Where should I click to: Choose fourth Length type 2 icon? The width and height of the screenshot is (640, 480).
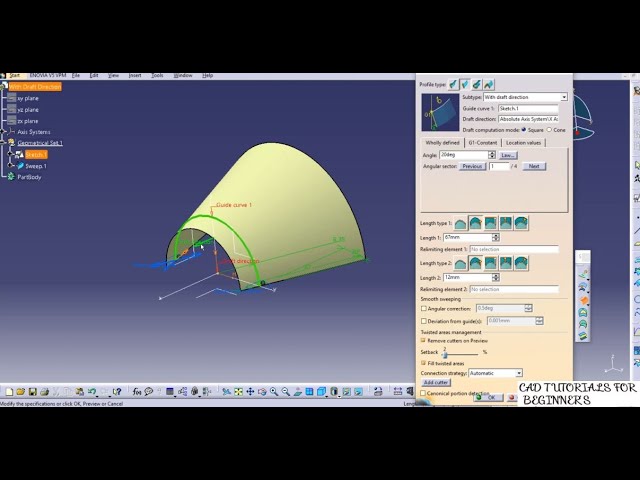click(506, 263)
